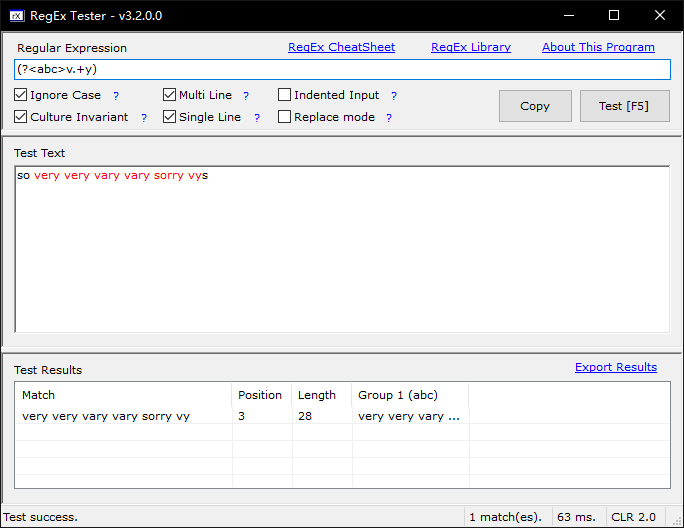
Task: Click the help icon beside Indented Input
Action: pyautogui.click(x=394, y=96)
